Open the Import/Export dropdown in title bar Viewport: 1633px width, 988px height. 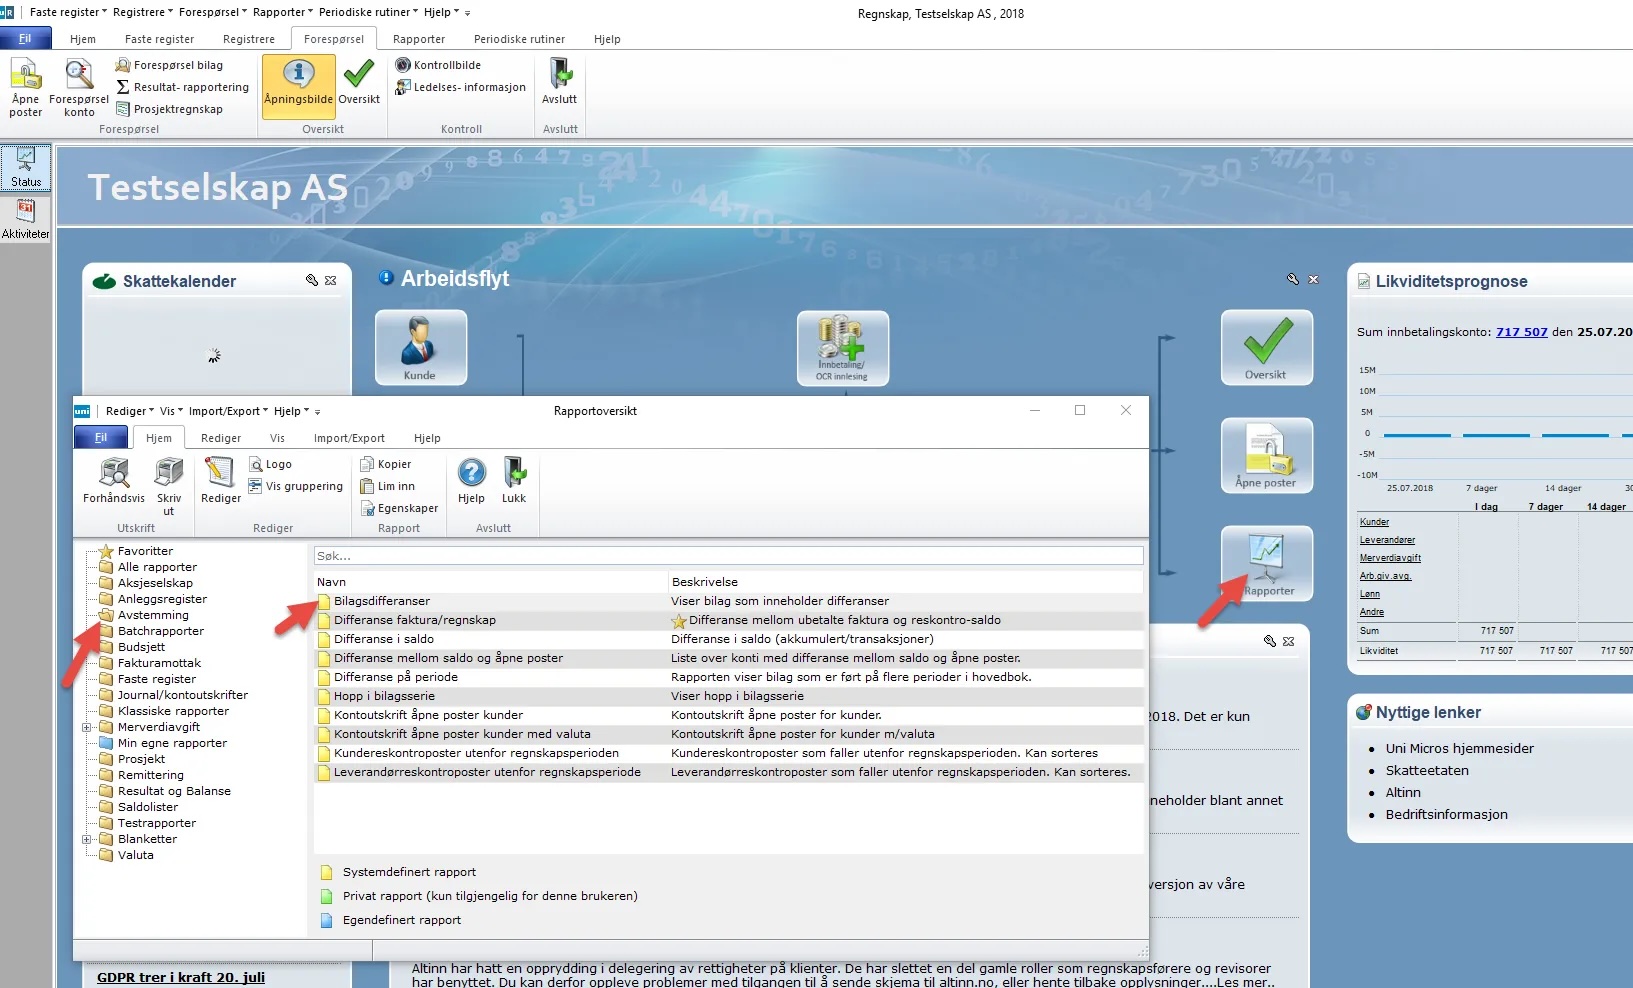pyautogui.click(x=228, y=411)
